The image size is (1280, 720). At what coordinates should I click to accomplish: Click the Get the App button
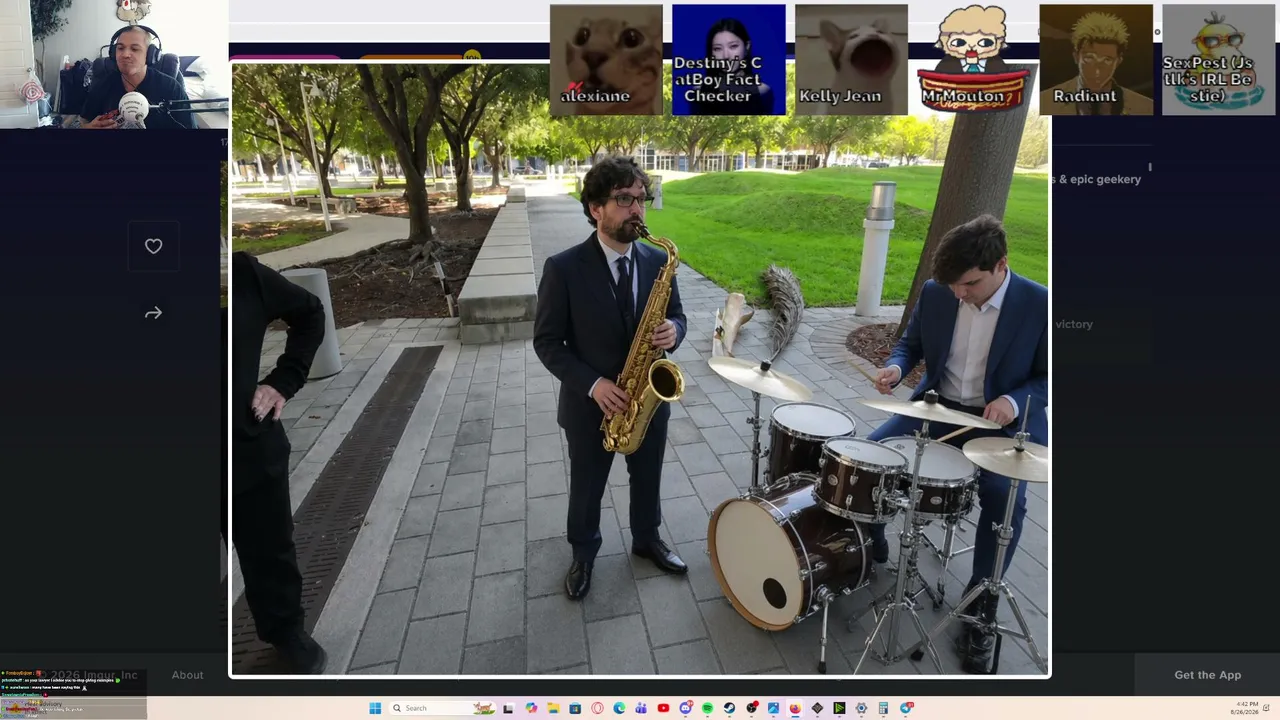(1207, 675)
